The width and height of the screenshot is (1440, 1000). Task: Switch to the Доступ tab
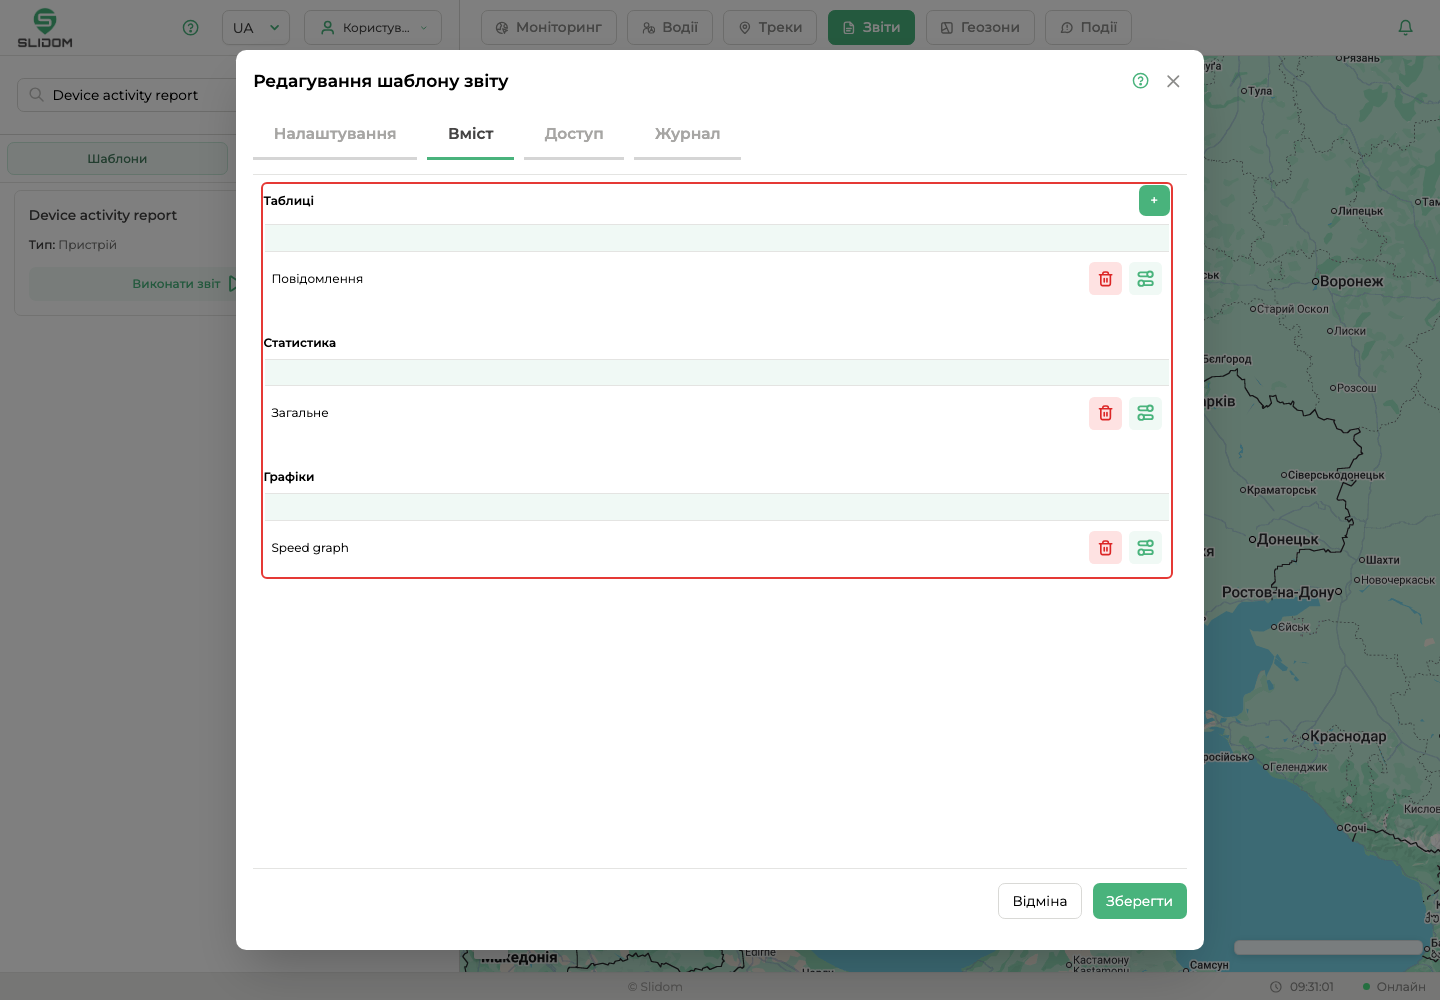pyautogui.click(x=574, y=134)
